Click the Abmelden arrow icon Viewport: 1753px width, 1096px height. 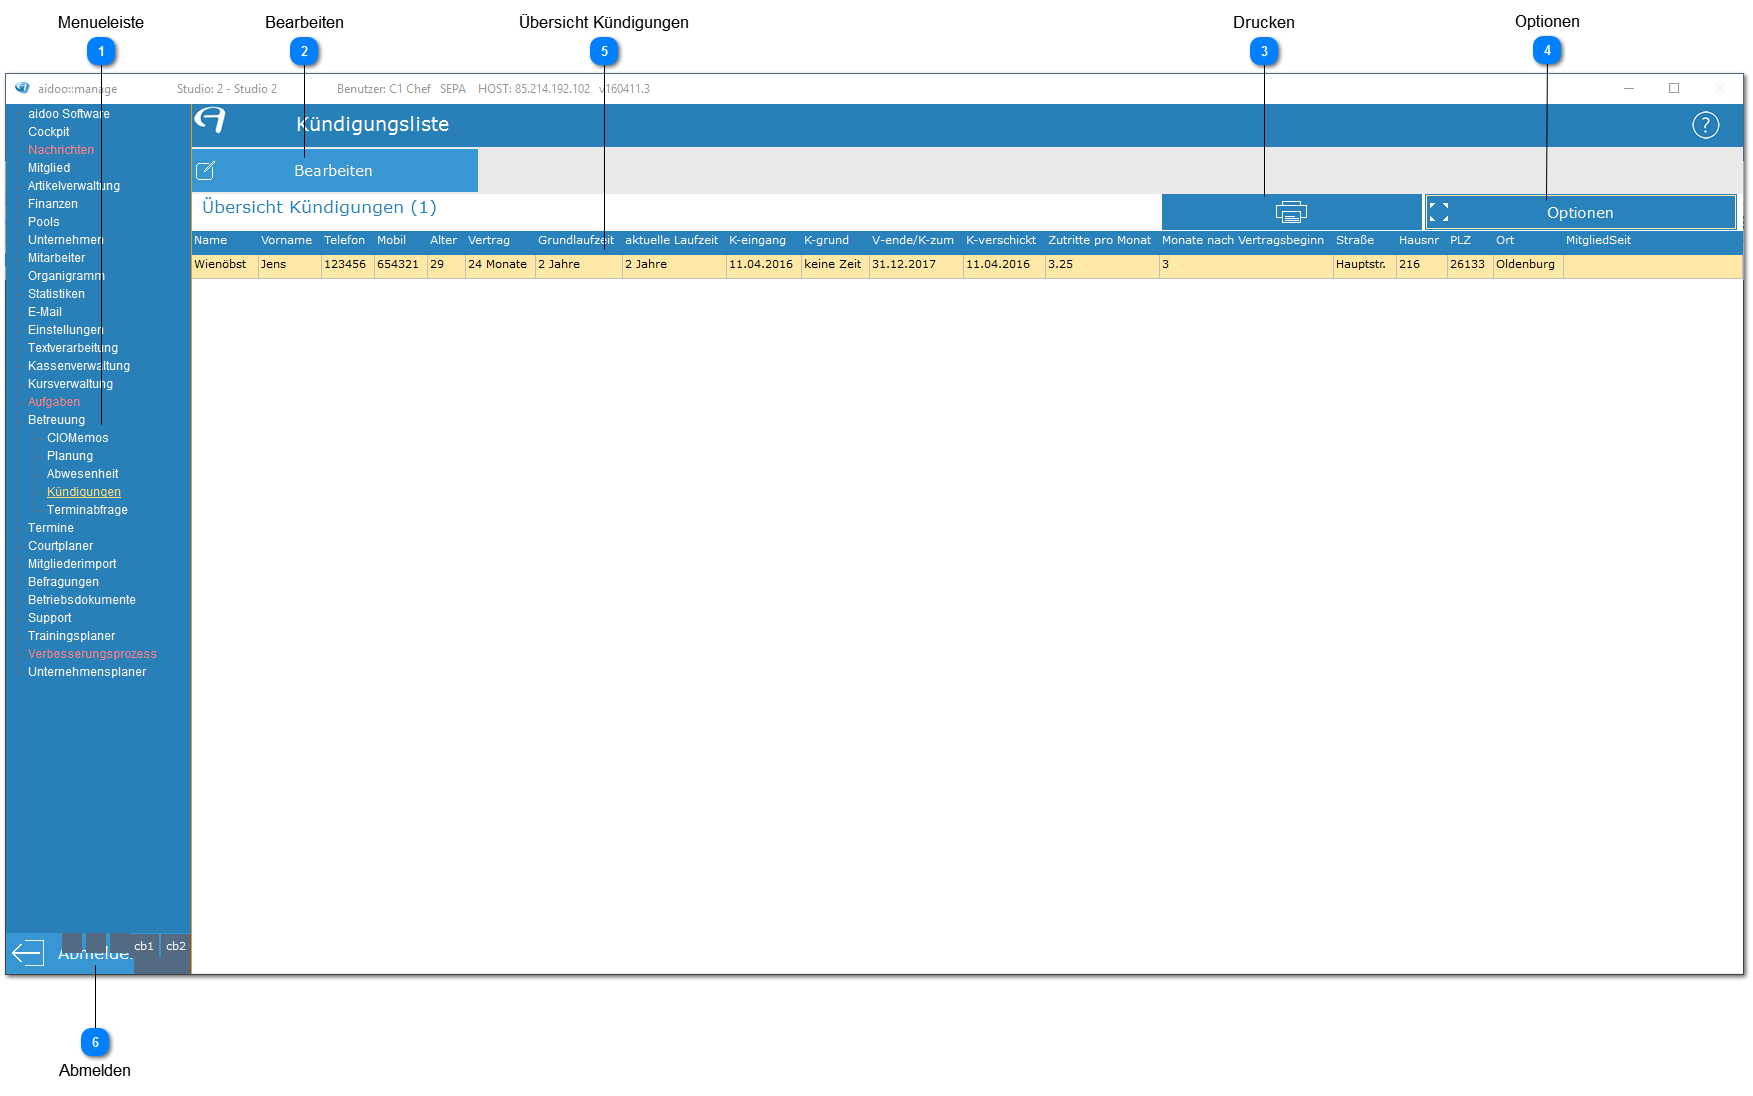[x=28, y=953]
